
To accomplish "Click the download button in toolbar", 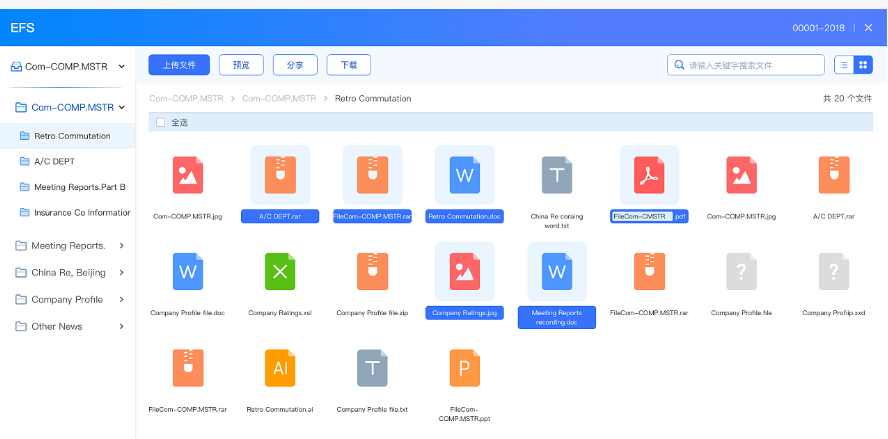I will click(x=349, y=65).
